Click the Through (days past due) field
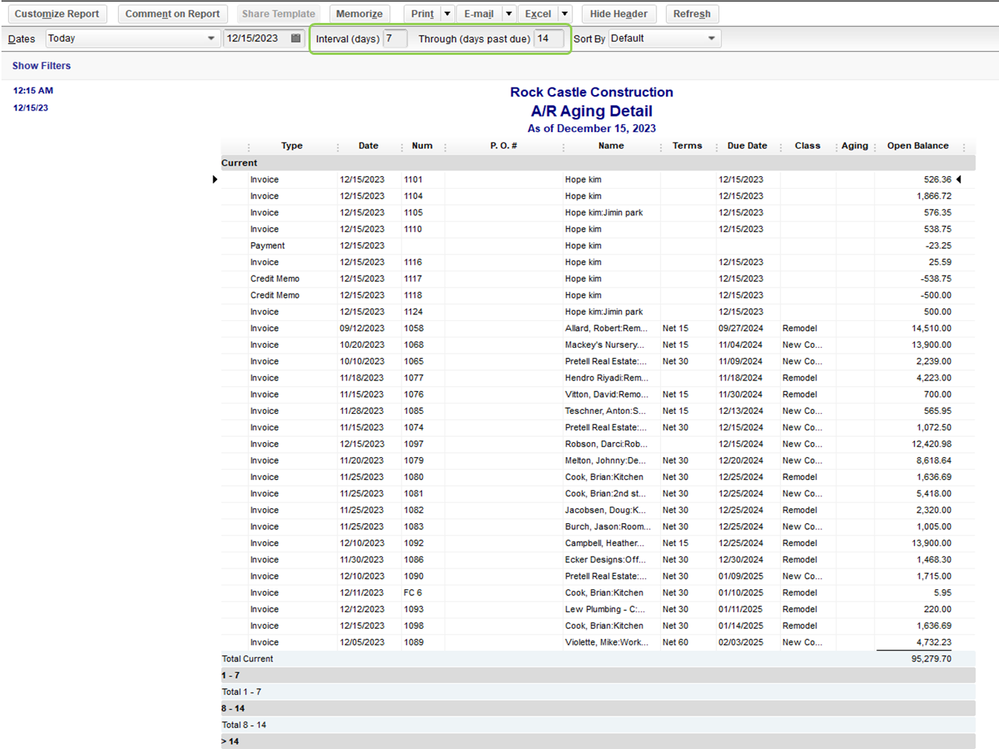Screen dimensions: 999x749 (549, 38)
